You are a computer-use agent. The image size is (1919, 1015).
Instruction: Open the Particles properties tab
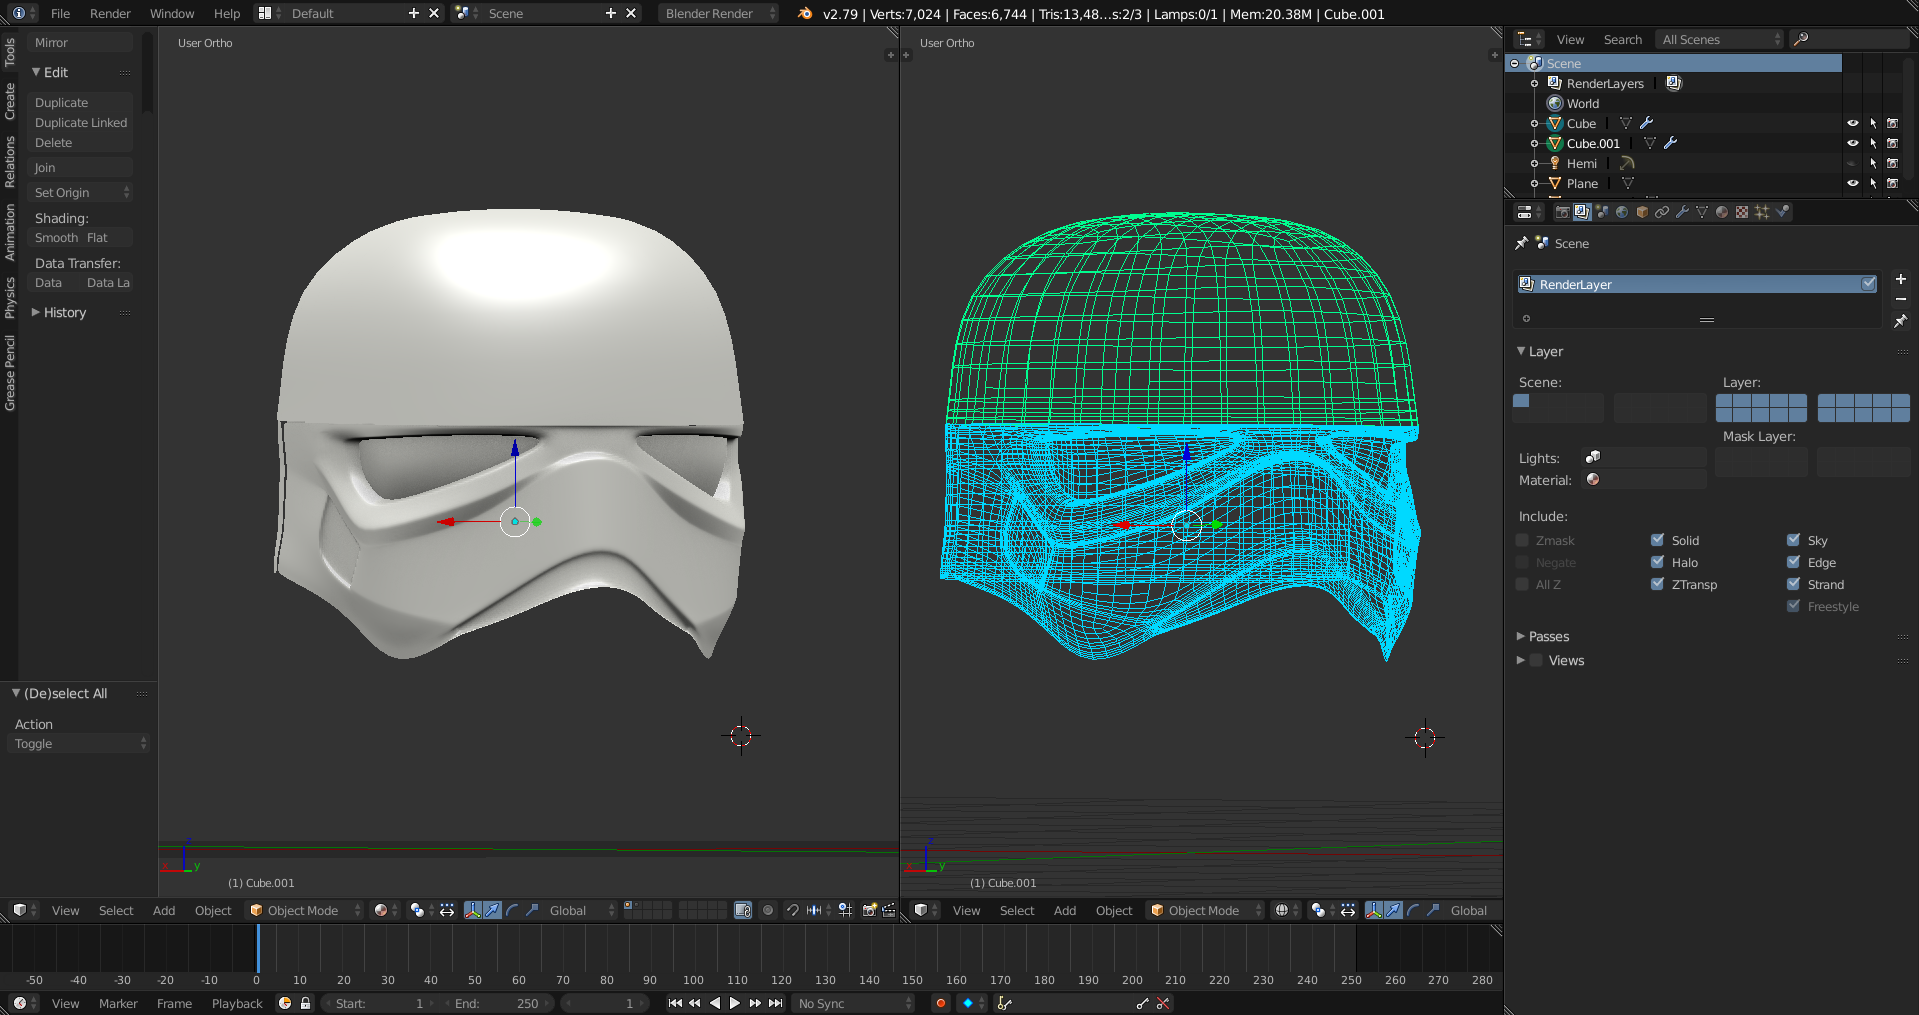pyautogui.click(x=1762, y=212)
